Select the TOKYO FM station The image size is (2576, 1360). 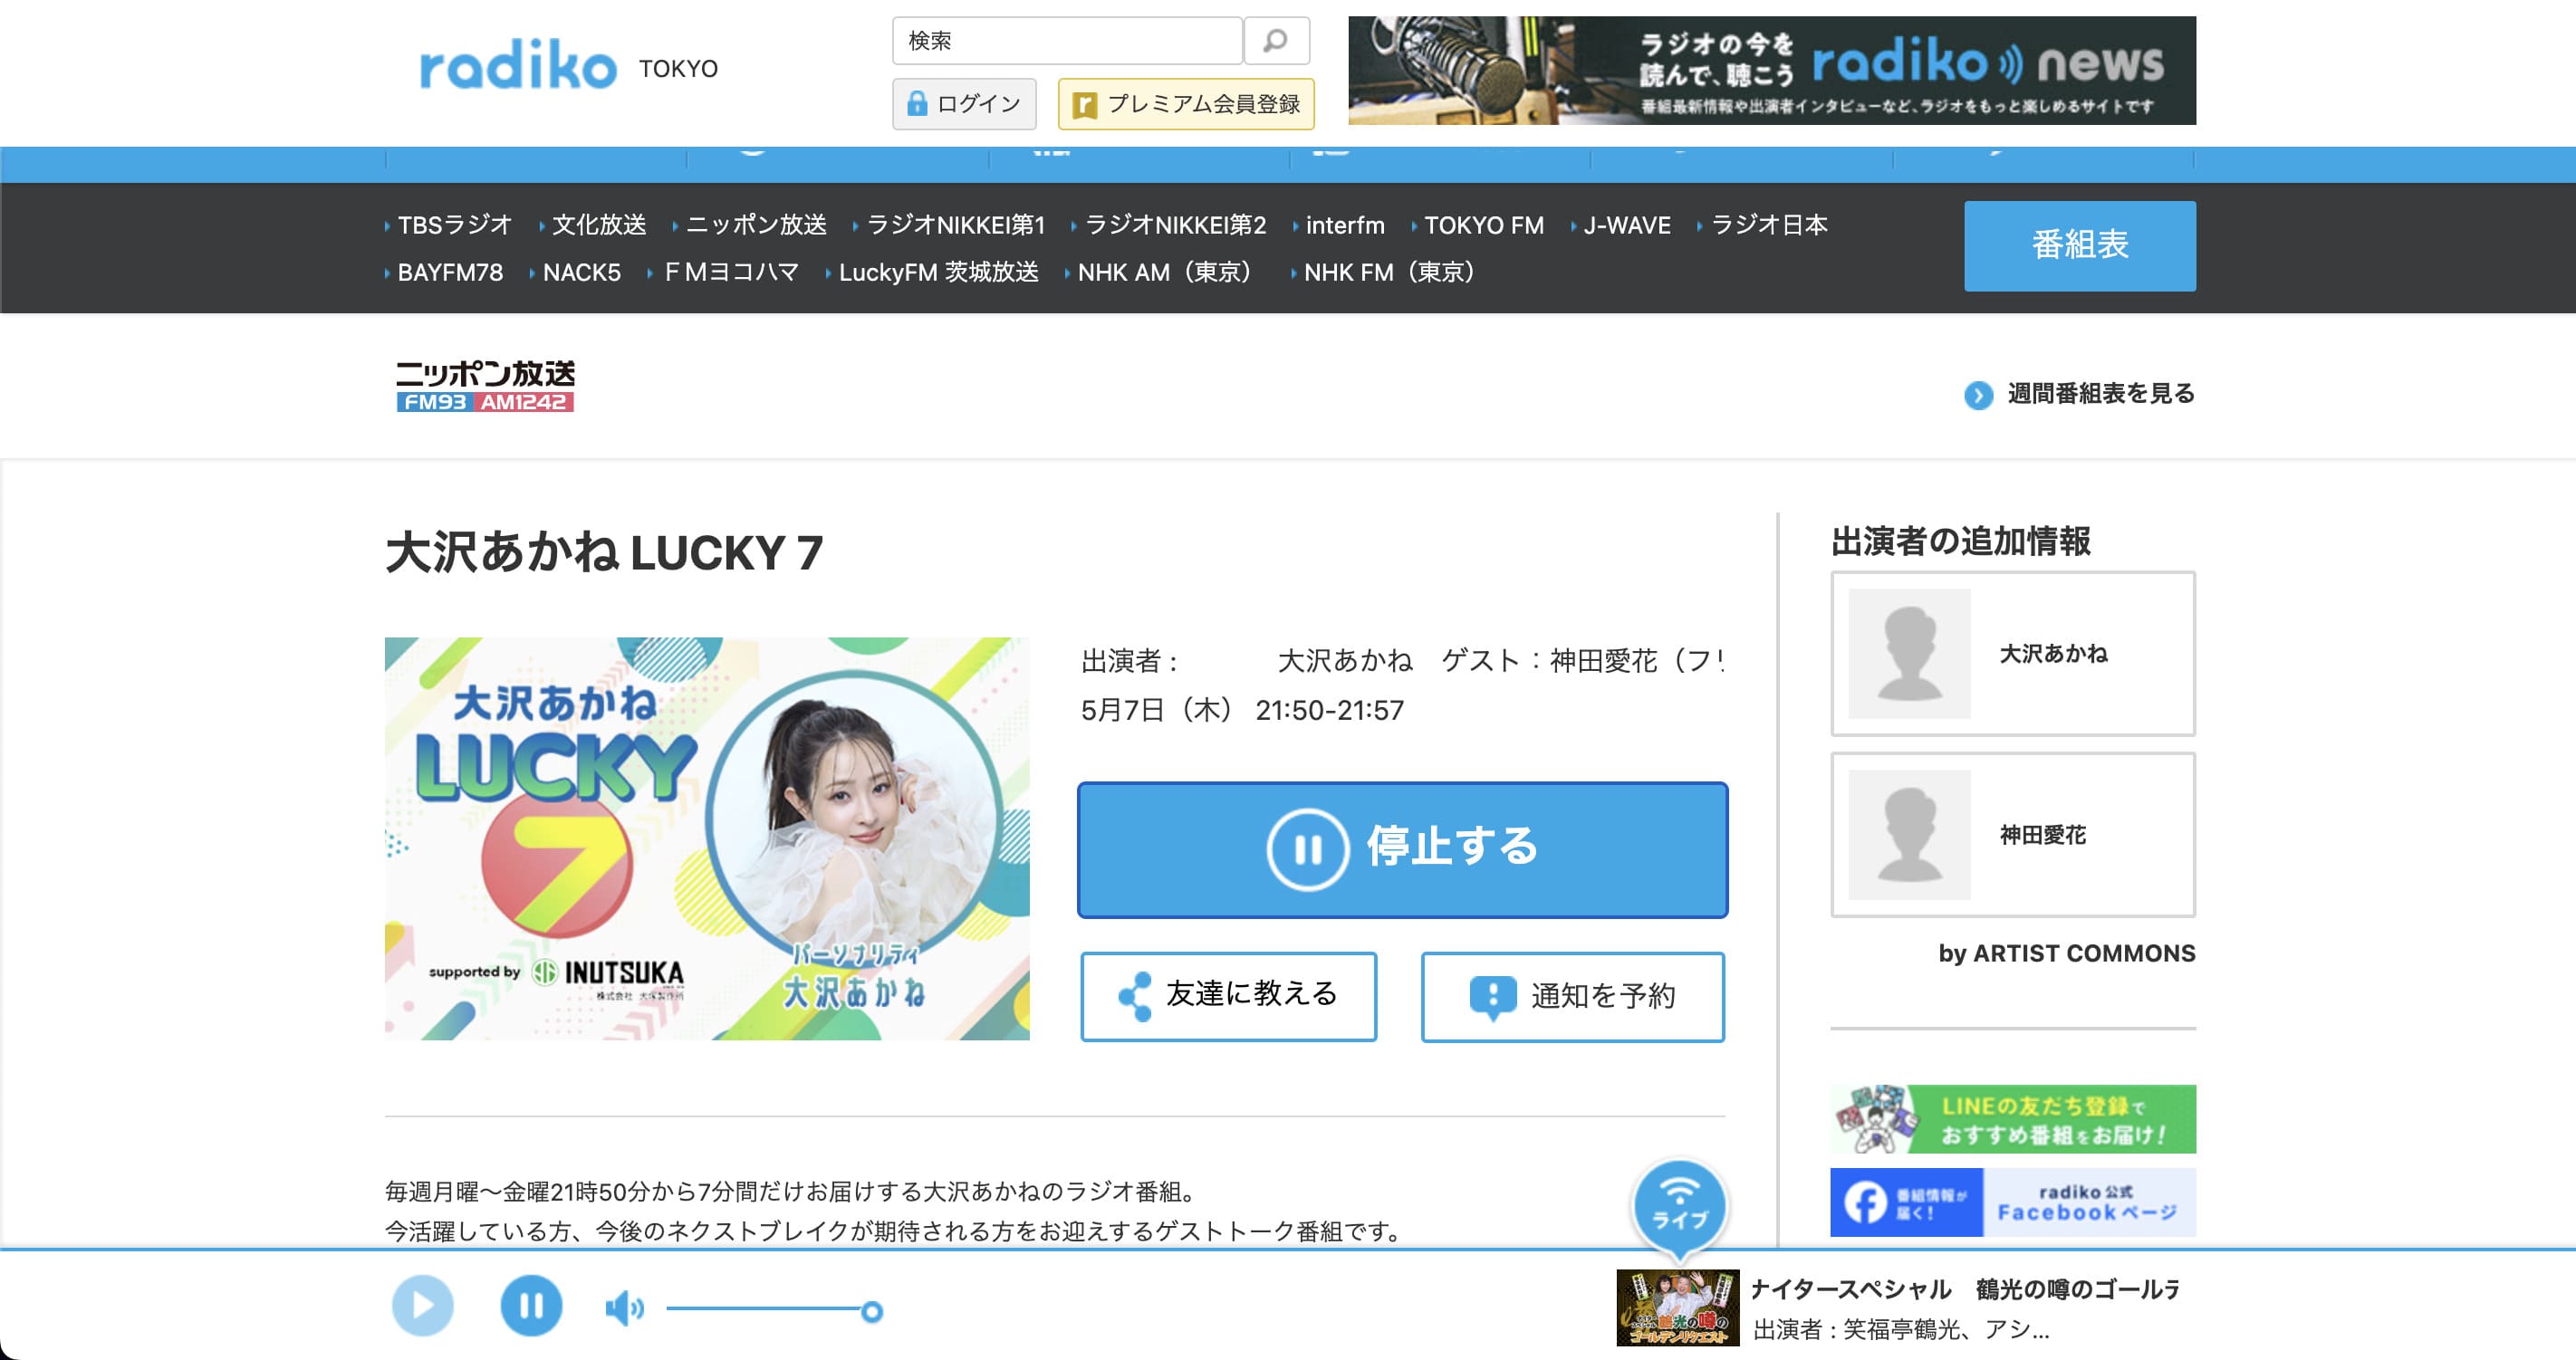pyautogui.click(x=1483, y=225)
